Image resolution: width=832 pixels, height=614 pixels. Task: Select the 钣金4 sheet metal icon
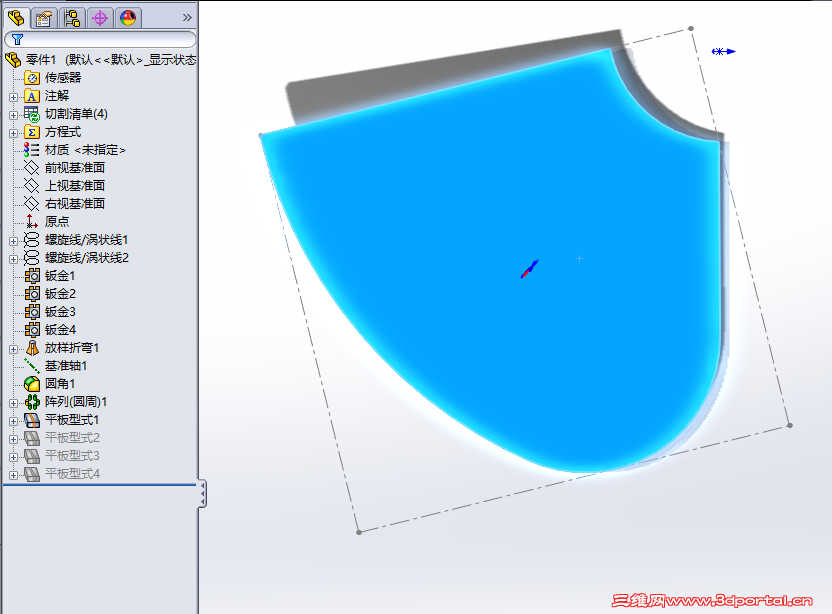click(32, 330)
